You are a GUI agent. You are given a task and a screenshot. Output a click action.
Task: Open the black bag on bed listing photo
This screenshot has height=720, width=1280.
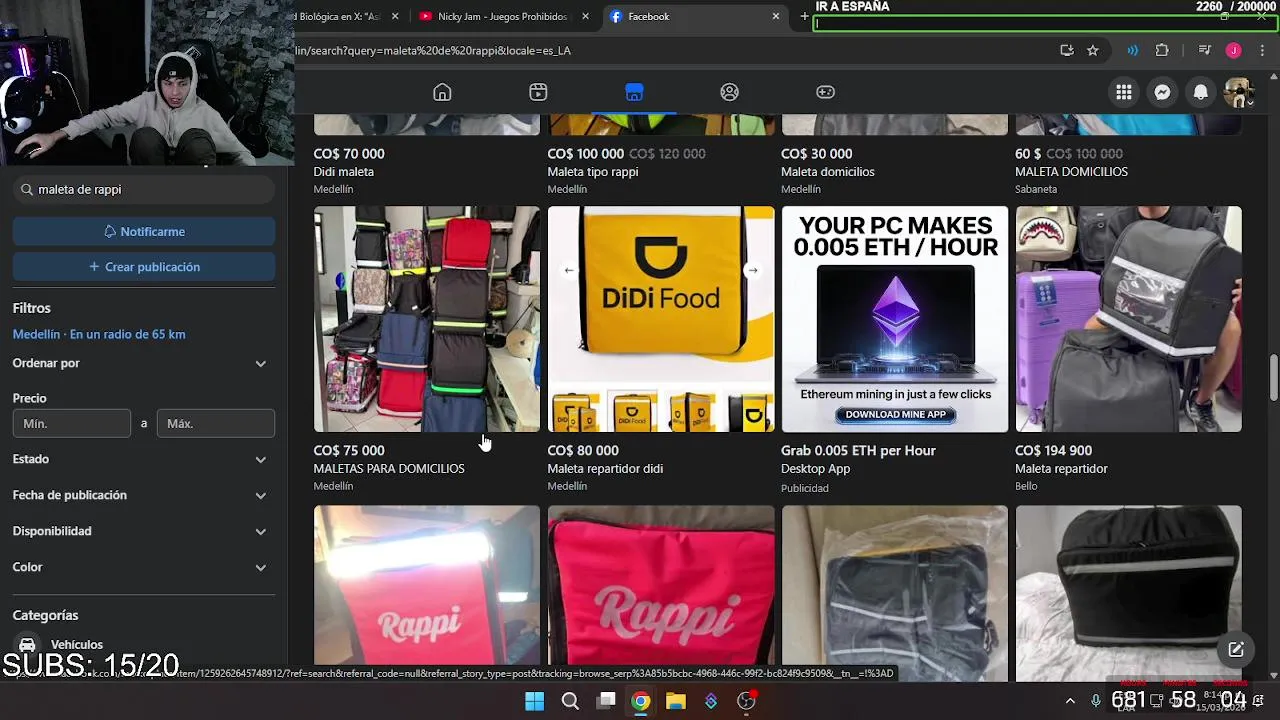(x=1129, y=585)
